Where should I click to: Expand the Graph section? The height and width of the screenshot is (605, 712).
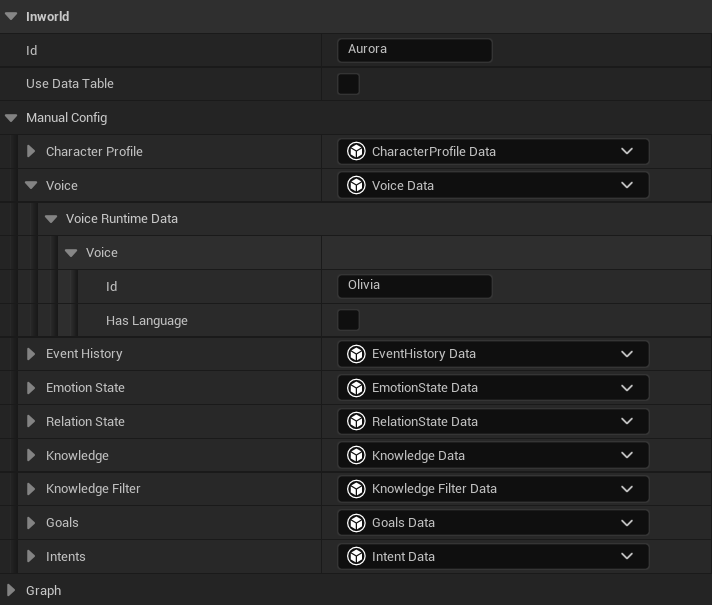coord(11,591)
